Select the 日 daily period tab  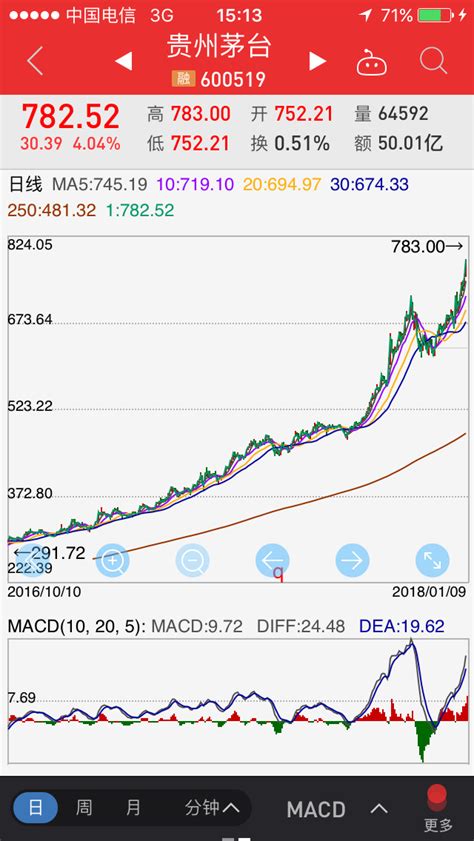tap(35, 808)
